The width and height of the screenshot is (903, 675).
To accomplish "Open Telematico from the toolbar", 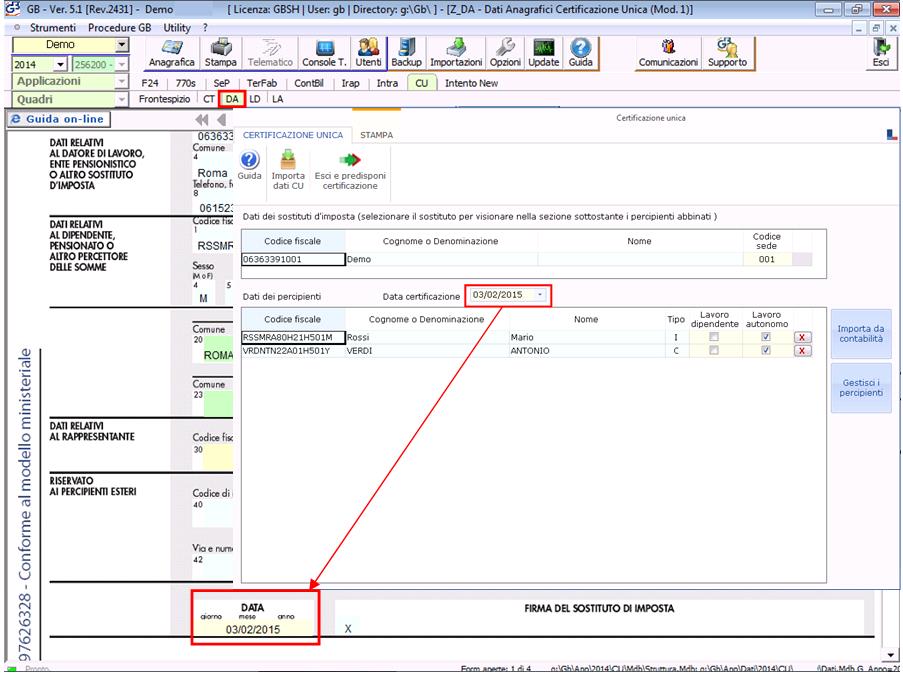I will (270, 54).
